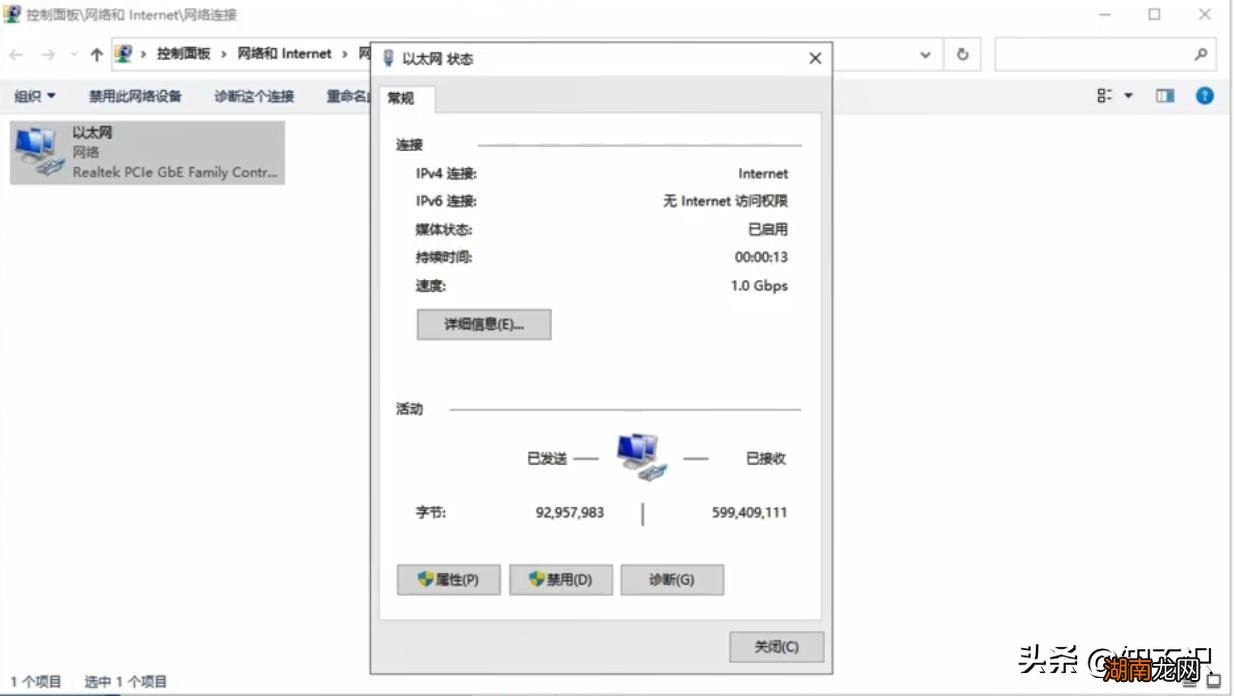This screenshot has width=1234, height=696.
Task: Open 详细信息(E) details dialog
Action: (484, 324)
